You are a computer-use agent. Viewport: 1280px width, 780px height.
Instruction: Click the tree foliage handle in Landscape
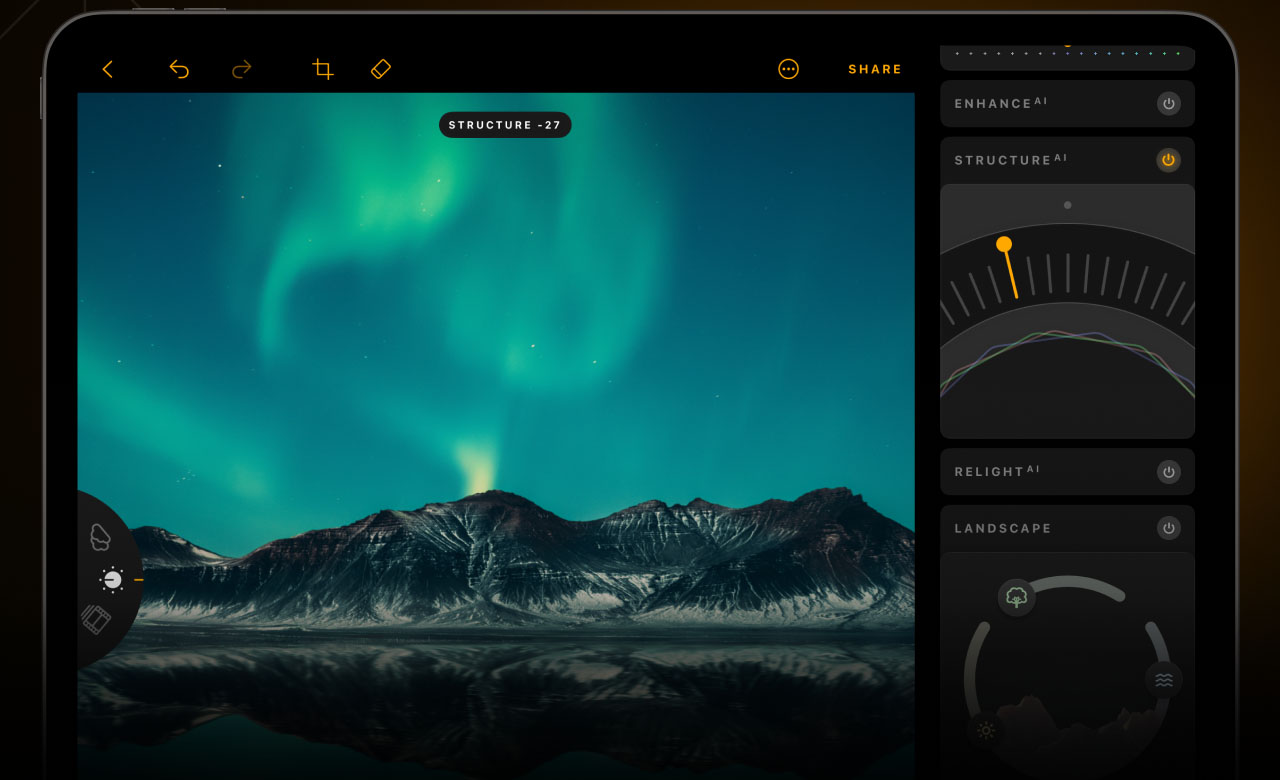pos(1016,598)
